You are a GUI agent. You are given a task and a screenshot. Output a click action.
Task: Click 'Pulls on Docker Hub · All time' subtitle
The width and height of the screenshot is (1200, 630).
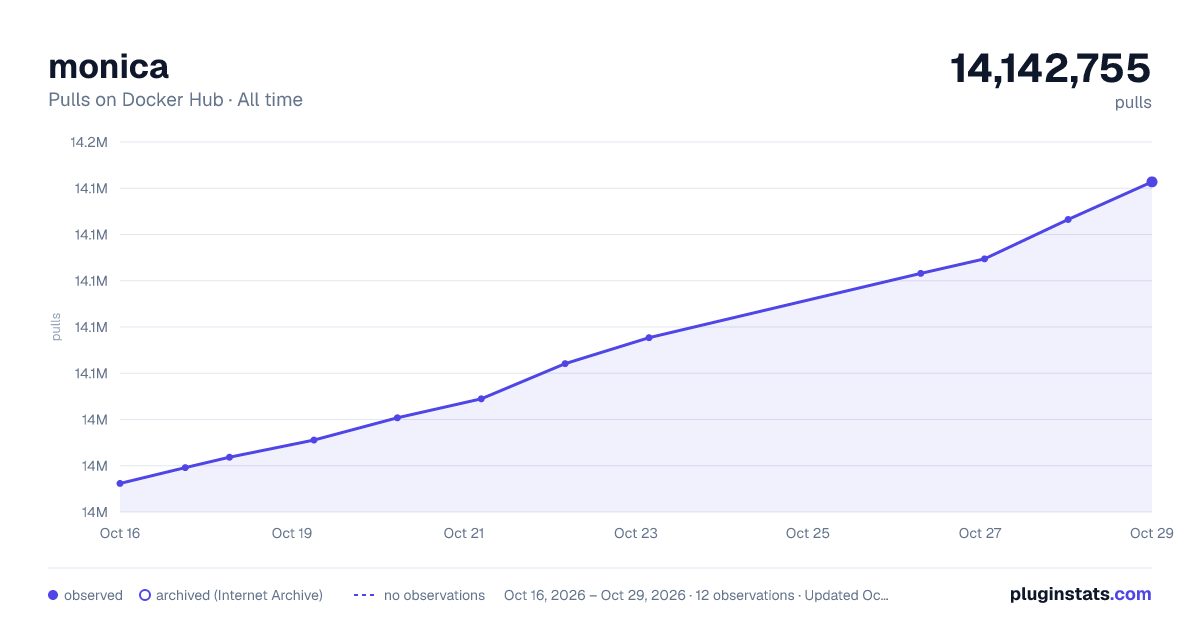tap(175, 100)
